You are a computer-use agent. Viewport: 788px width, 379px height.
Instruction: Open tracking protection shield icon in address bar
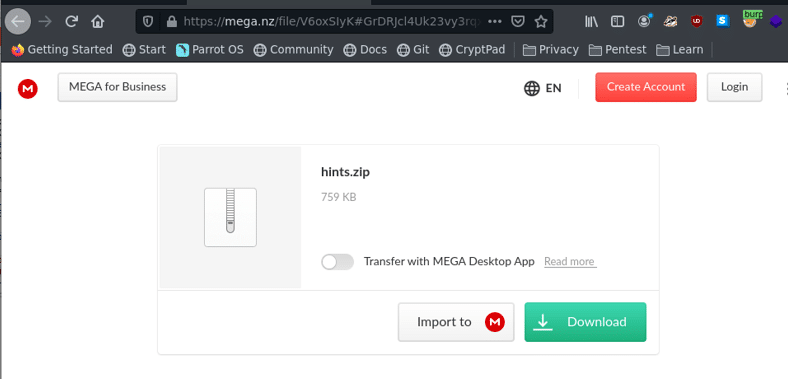point(148,22)
